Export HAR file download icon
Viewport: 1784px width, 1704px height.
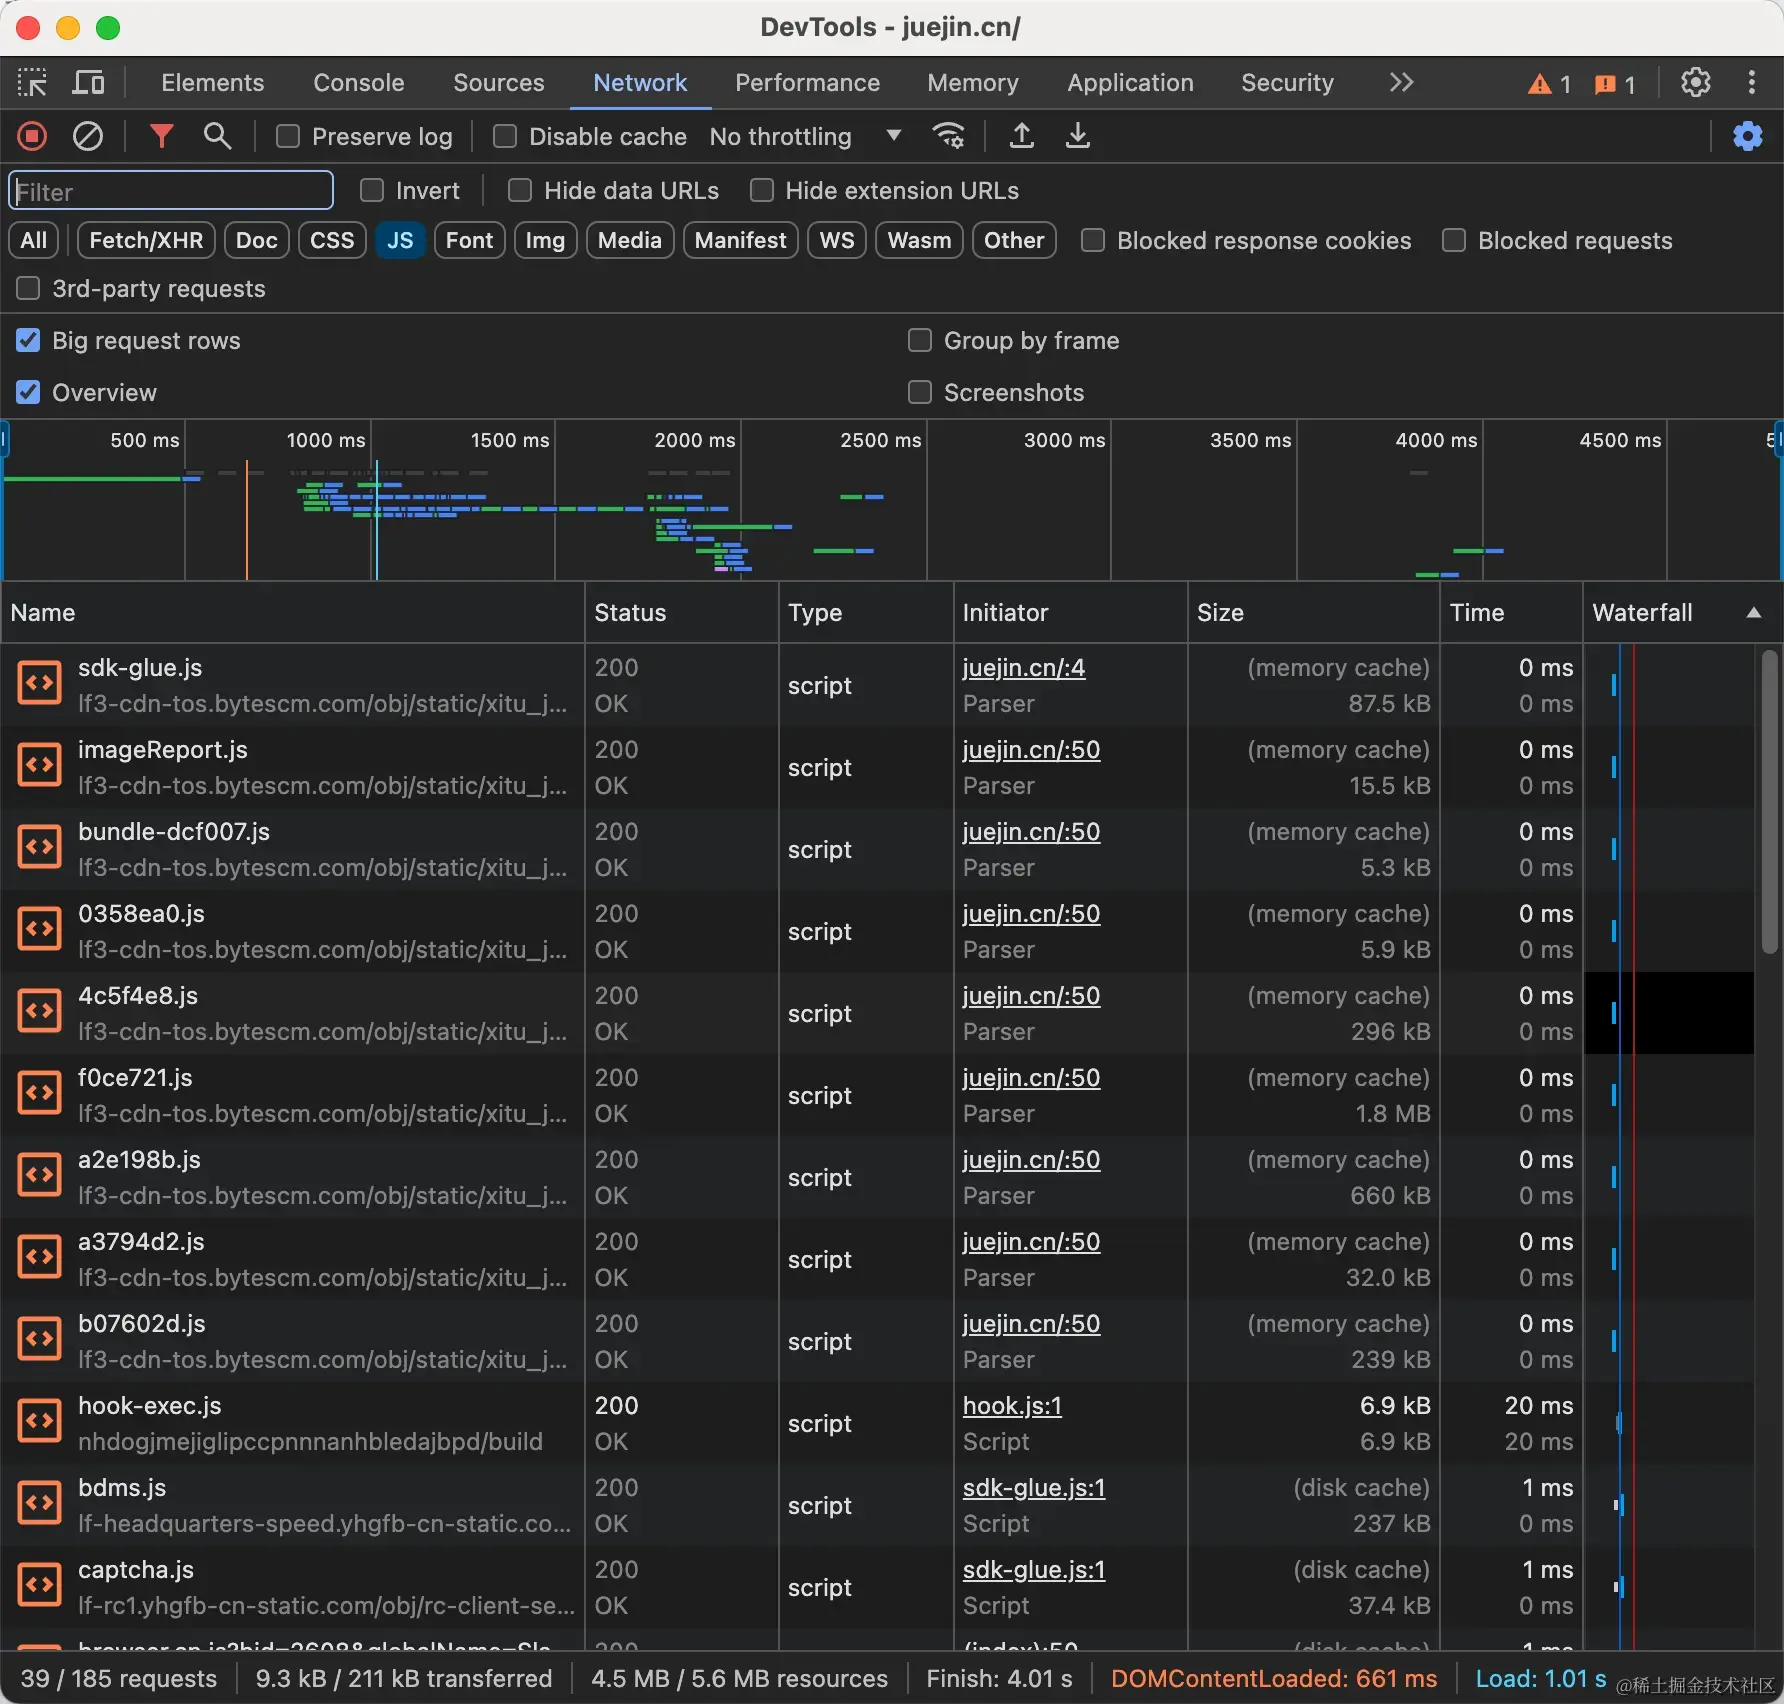(x=1077, y=136)
